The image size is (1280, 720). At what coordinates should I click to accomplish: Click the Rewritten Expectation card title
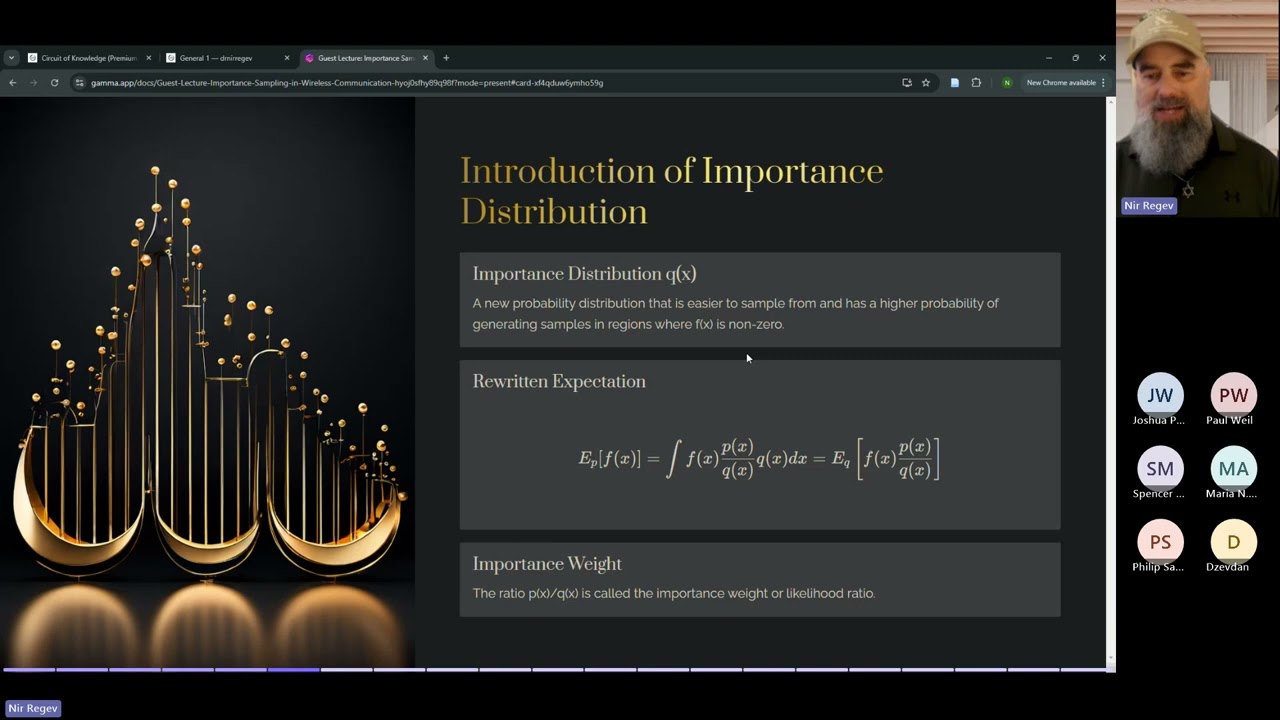[x=559, y=381]
